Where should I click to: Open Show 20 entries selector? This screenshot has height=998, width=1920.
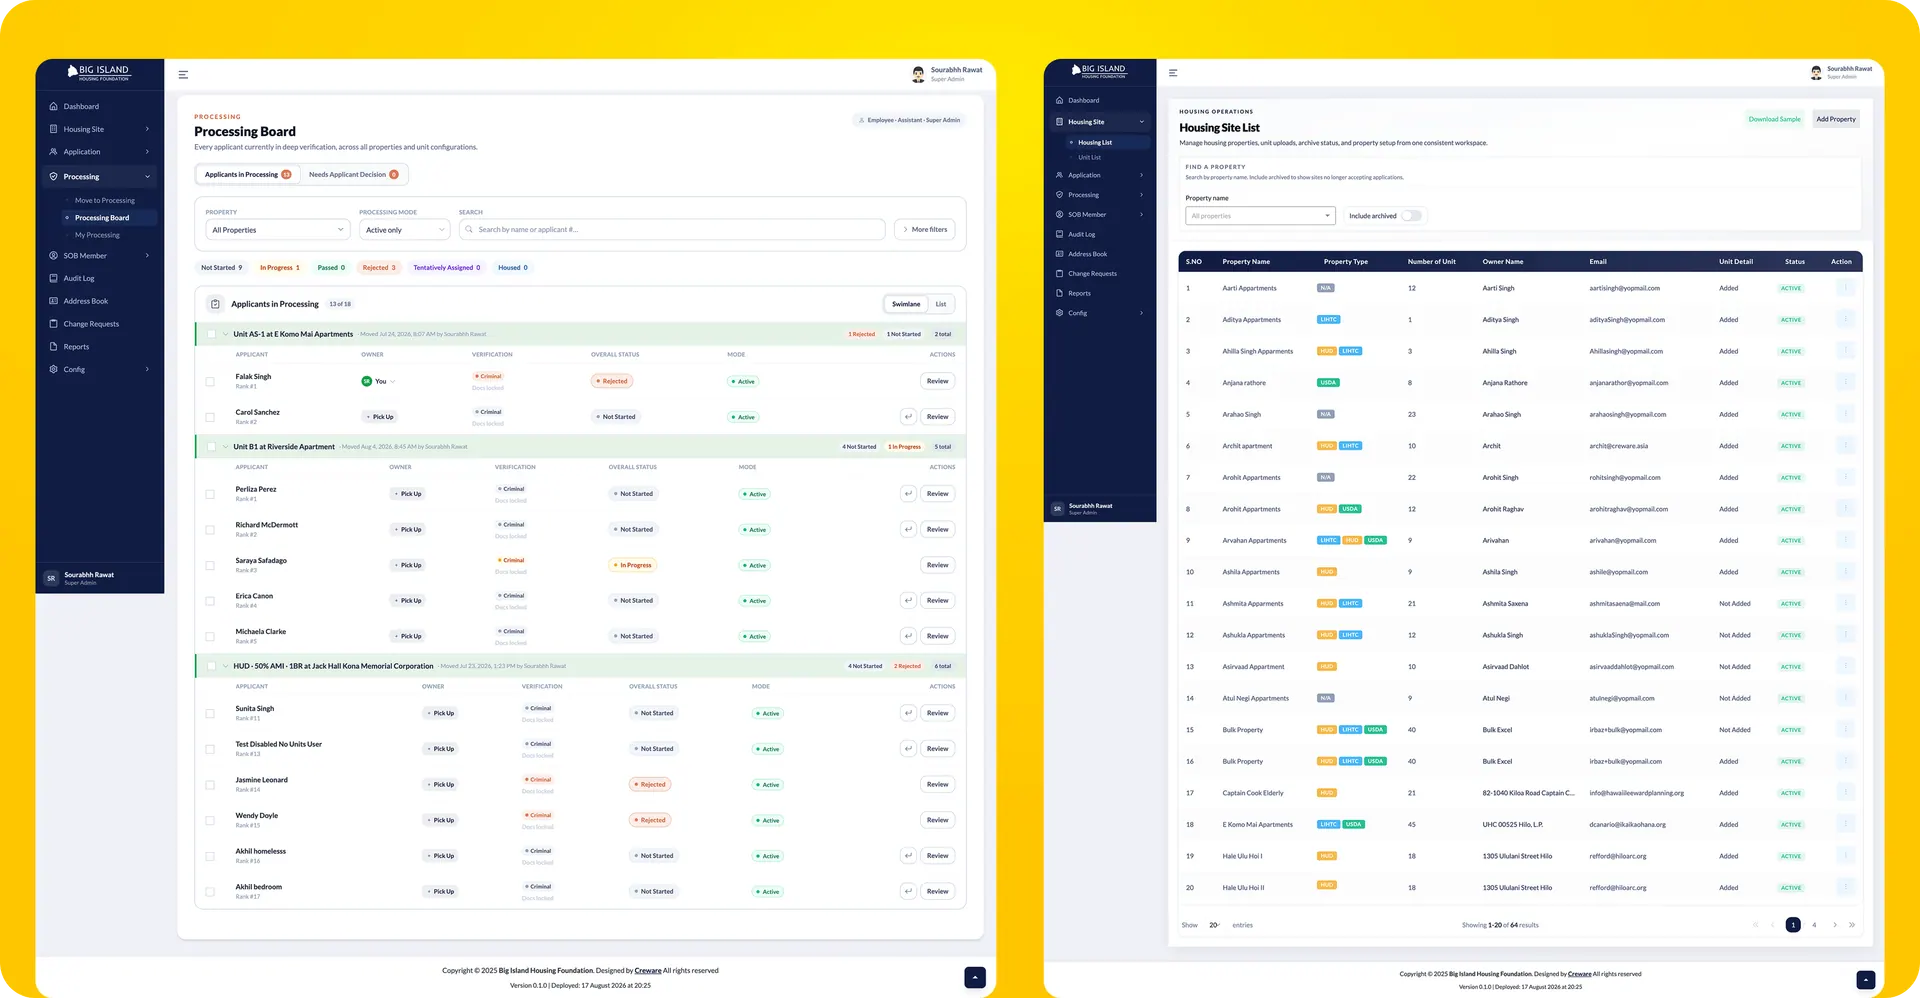1214,925
